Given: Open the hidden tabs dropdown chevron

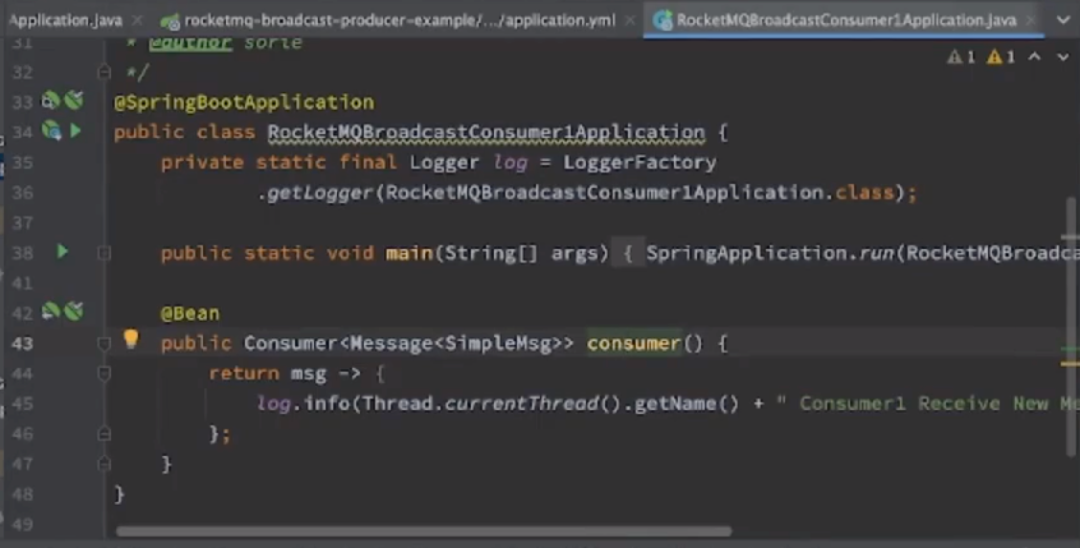Looking at the screenshot, I should coord(1063,20).
